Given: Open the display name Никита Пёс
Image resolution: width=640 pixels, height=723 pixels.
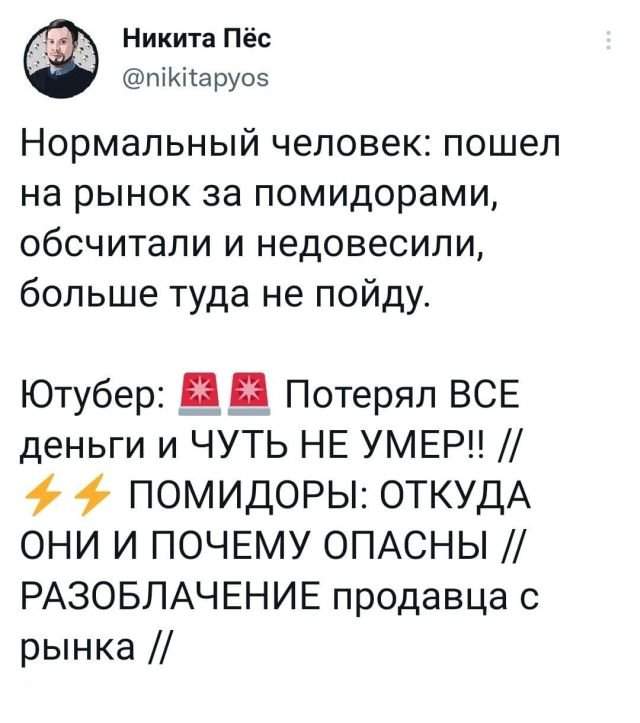Looking at the screenshot, I should (x=197, y=39).
